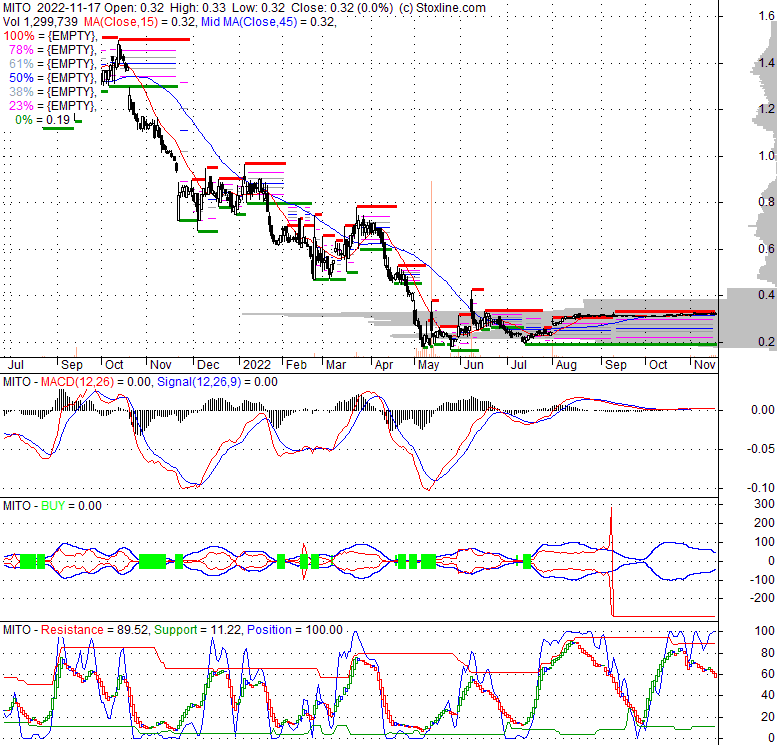Screen dimensions: 778x746
Task: Click the 0.2 price axis value
Action: coord(766,341)
